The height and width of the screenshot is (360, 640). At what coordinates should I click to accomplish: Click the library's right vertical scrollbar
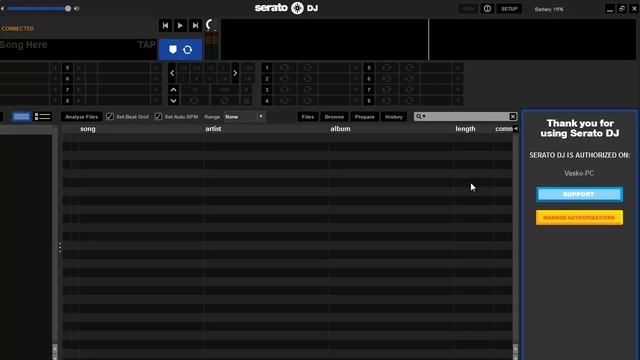[x=516, y=245]
